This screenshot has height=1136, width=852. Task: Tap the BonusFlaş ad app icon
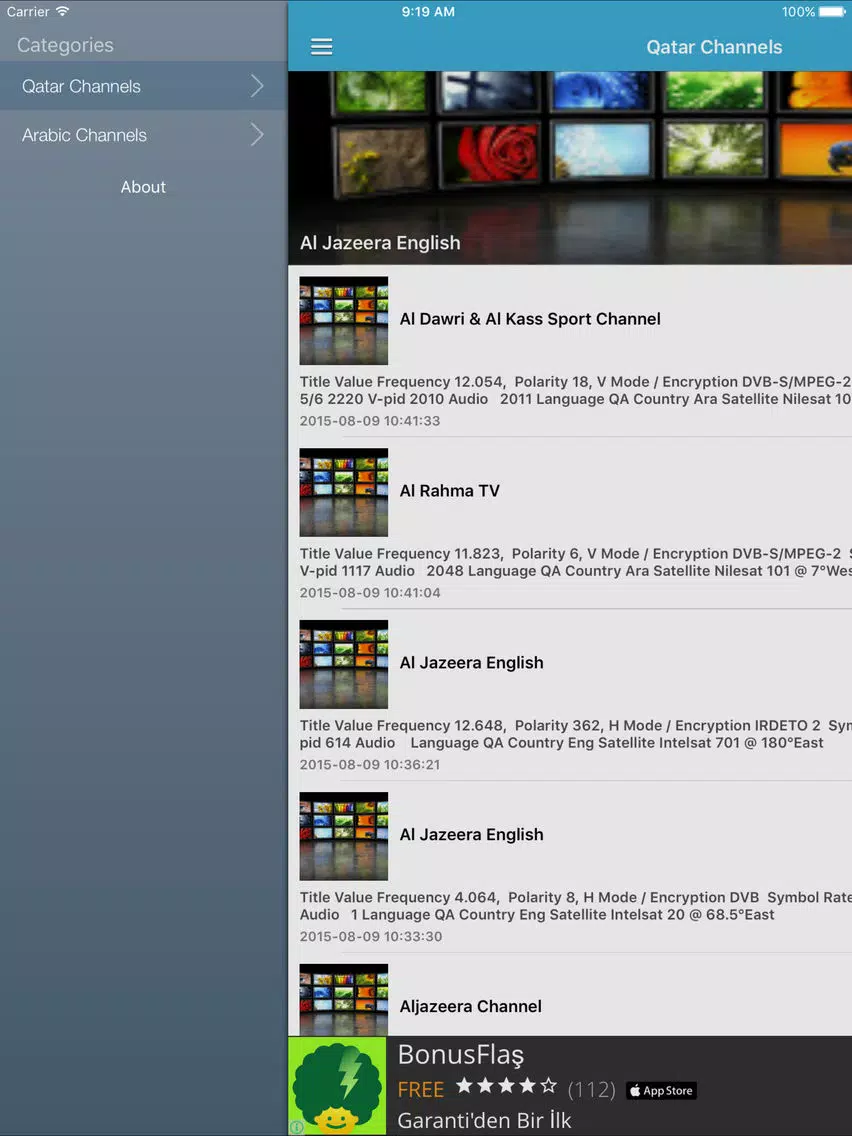(x=338, y=1085)
